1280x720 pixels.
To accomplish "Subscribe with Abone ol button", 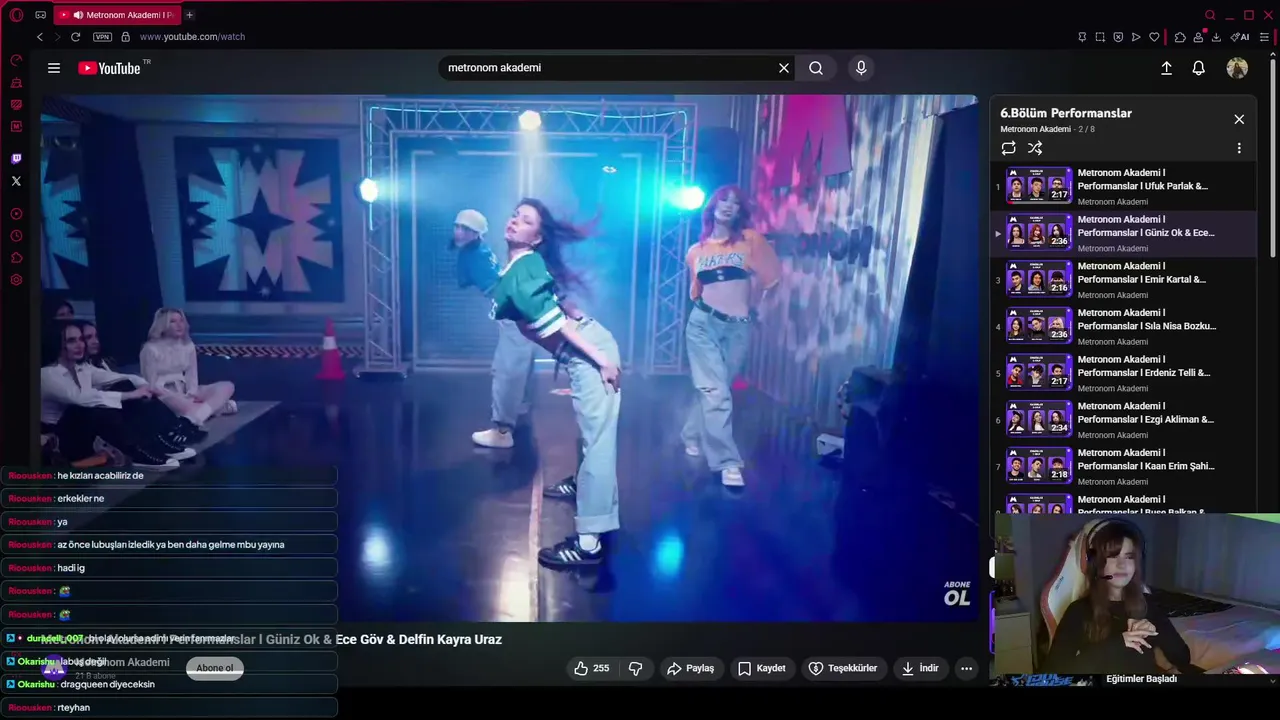I will point(215,668).
